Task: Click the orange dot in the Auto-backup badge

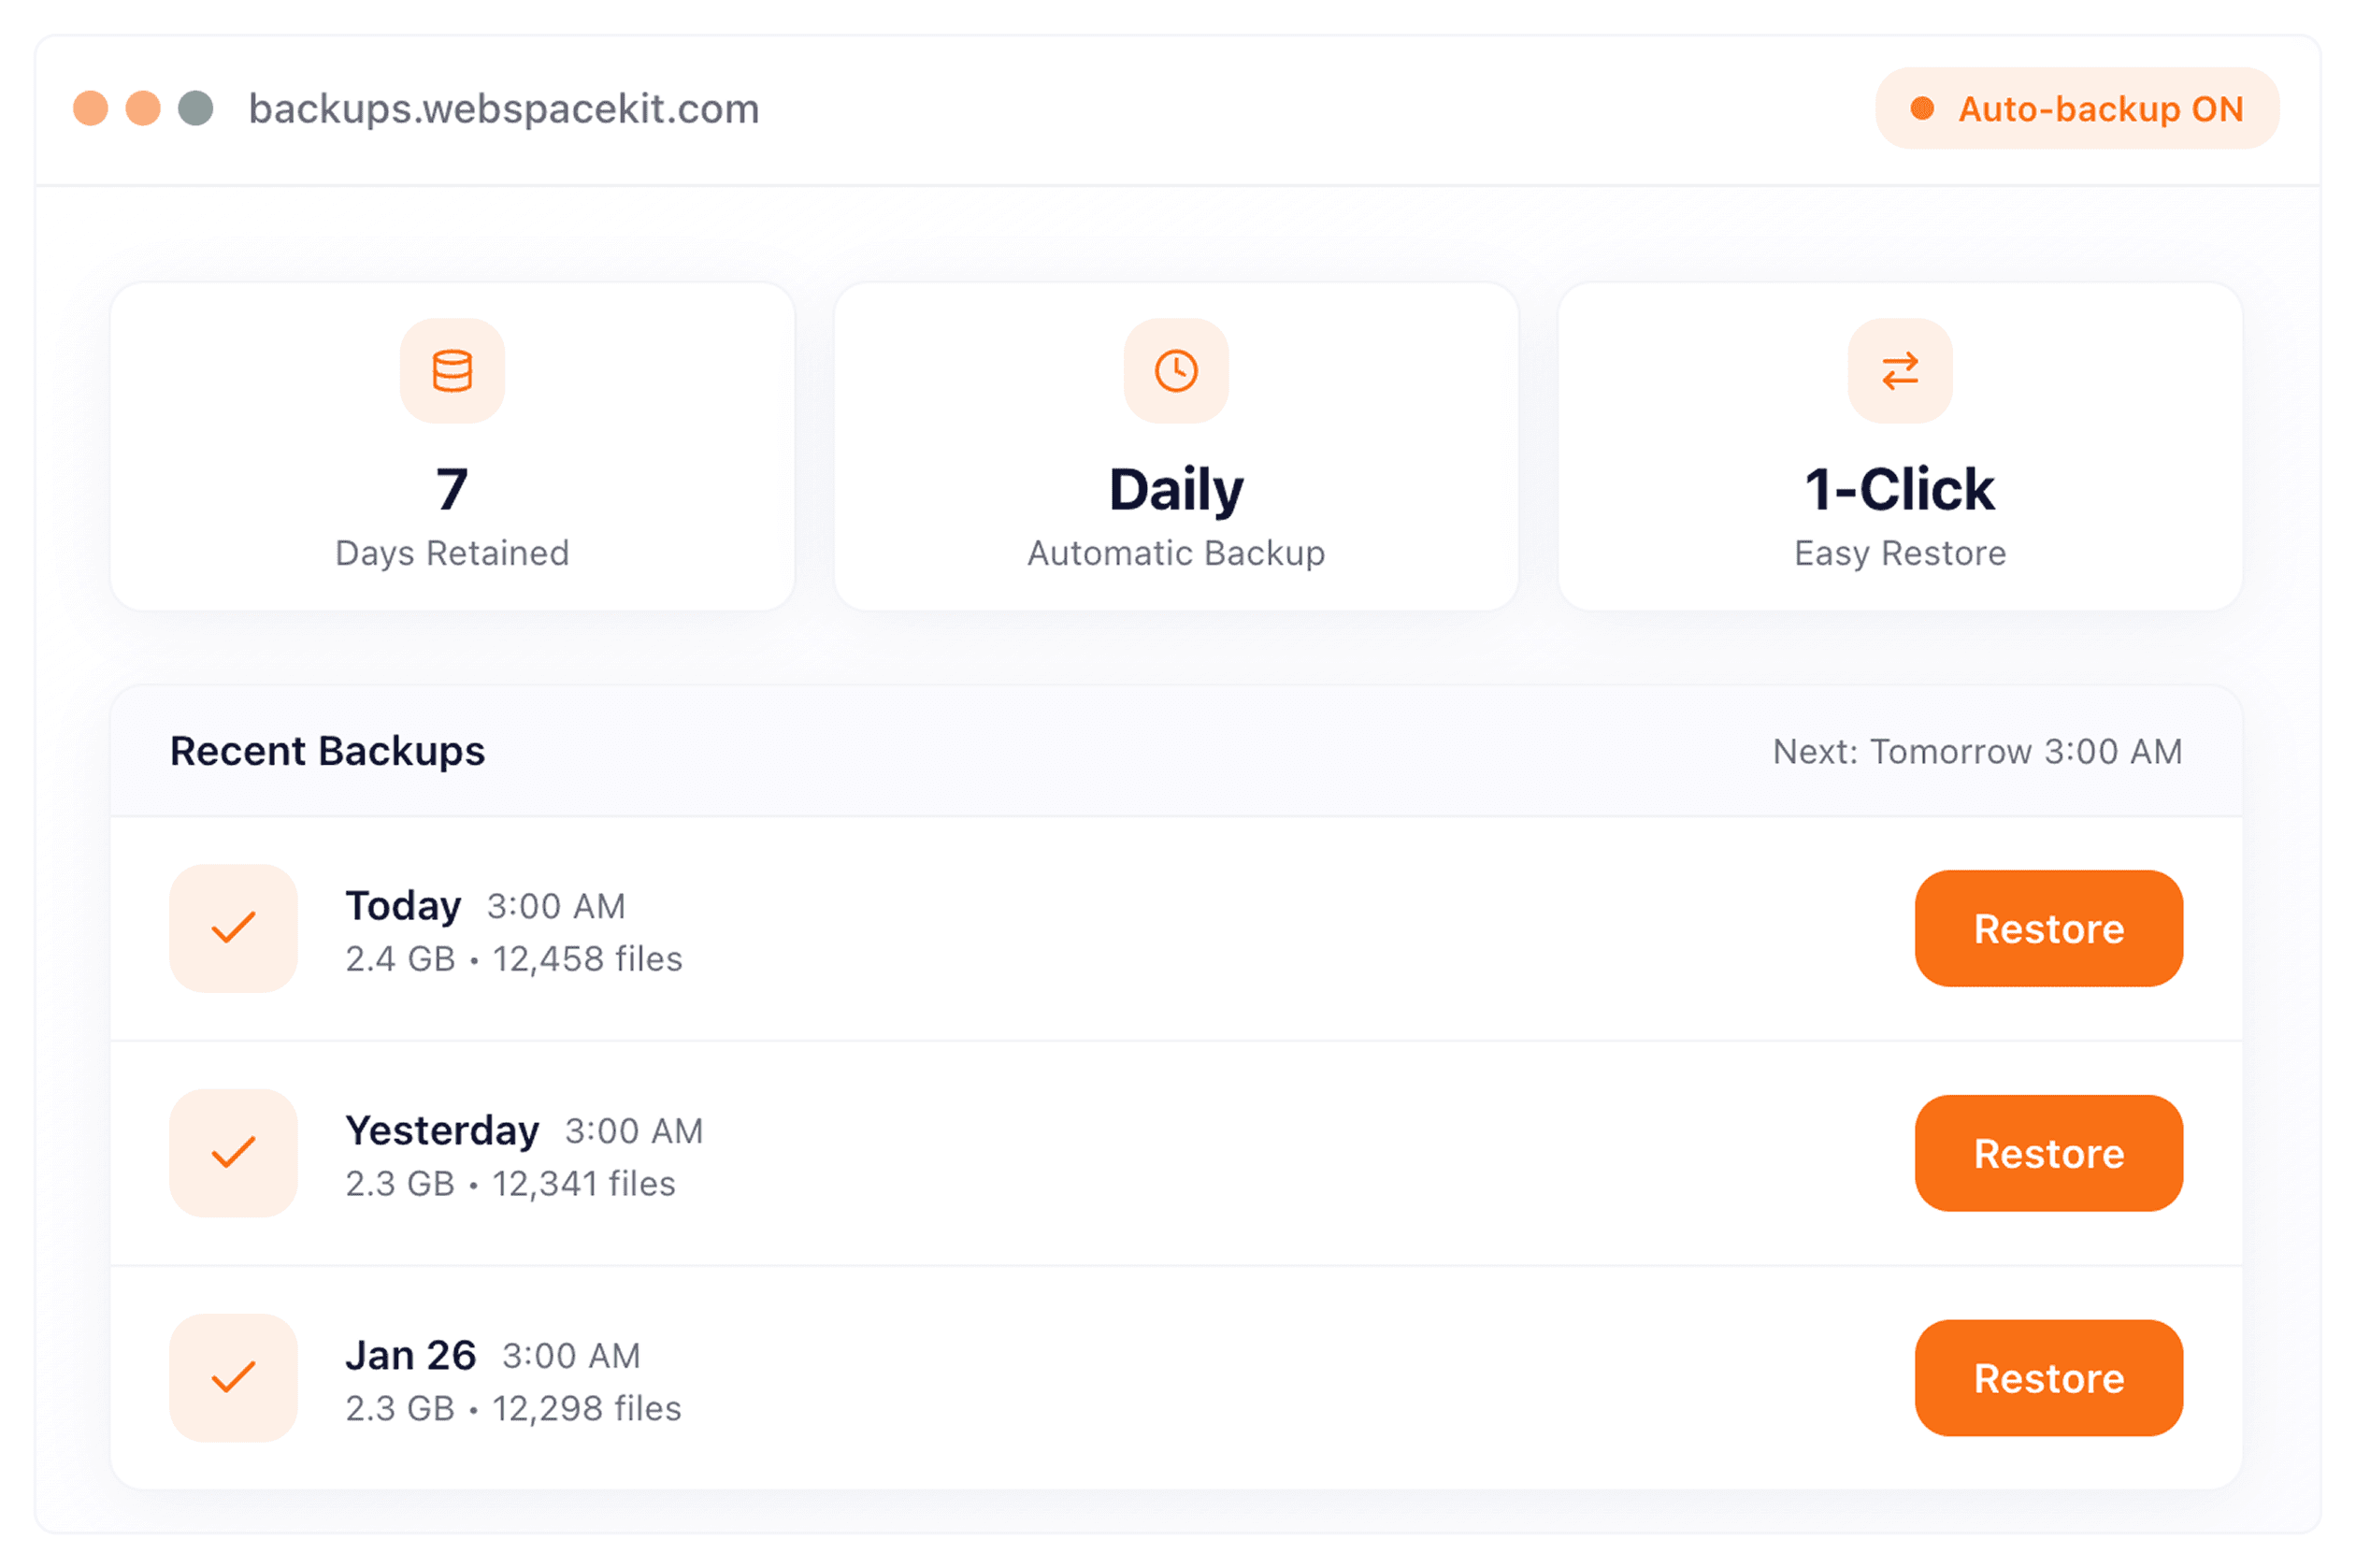Action: pyautogui.click(x=1921, y=108)
